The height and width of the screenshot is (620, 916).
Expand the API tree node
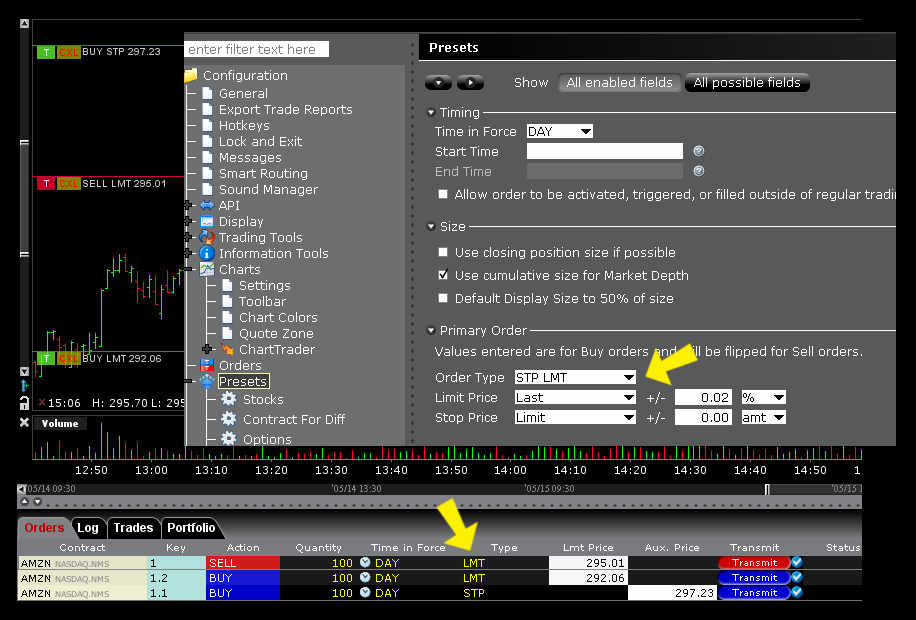pyautogui.click(x=188, y=205)
